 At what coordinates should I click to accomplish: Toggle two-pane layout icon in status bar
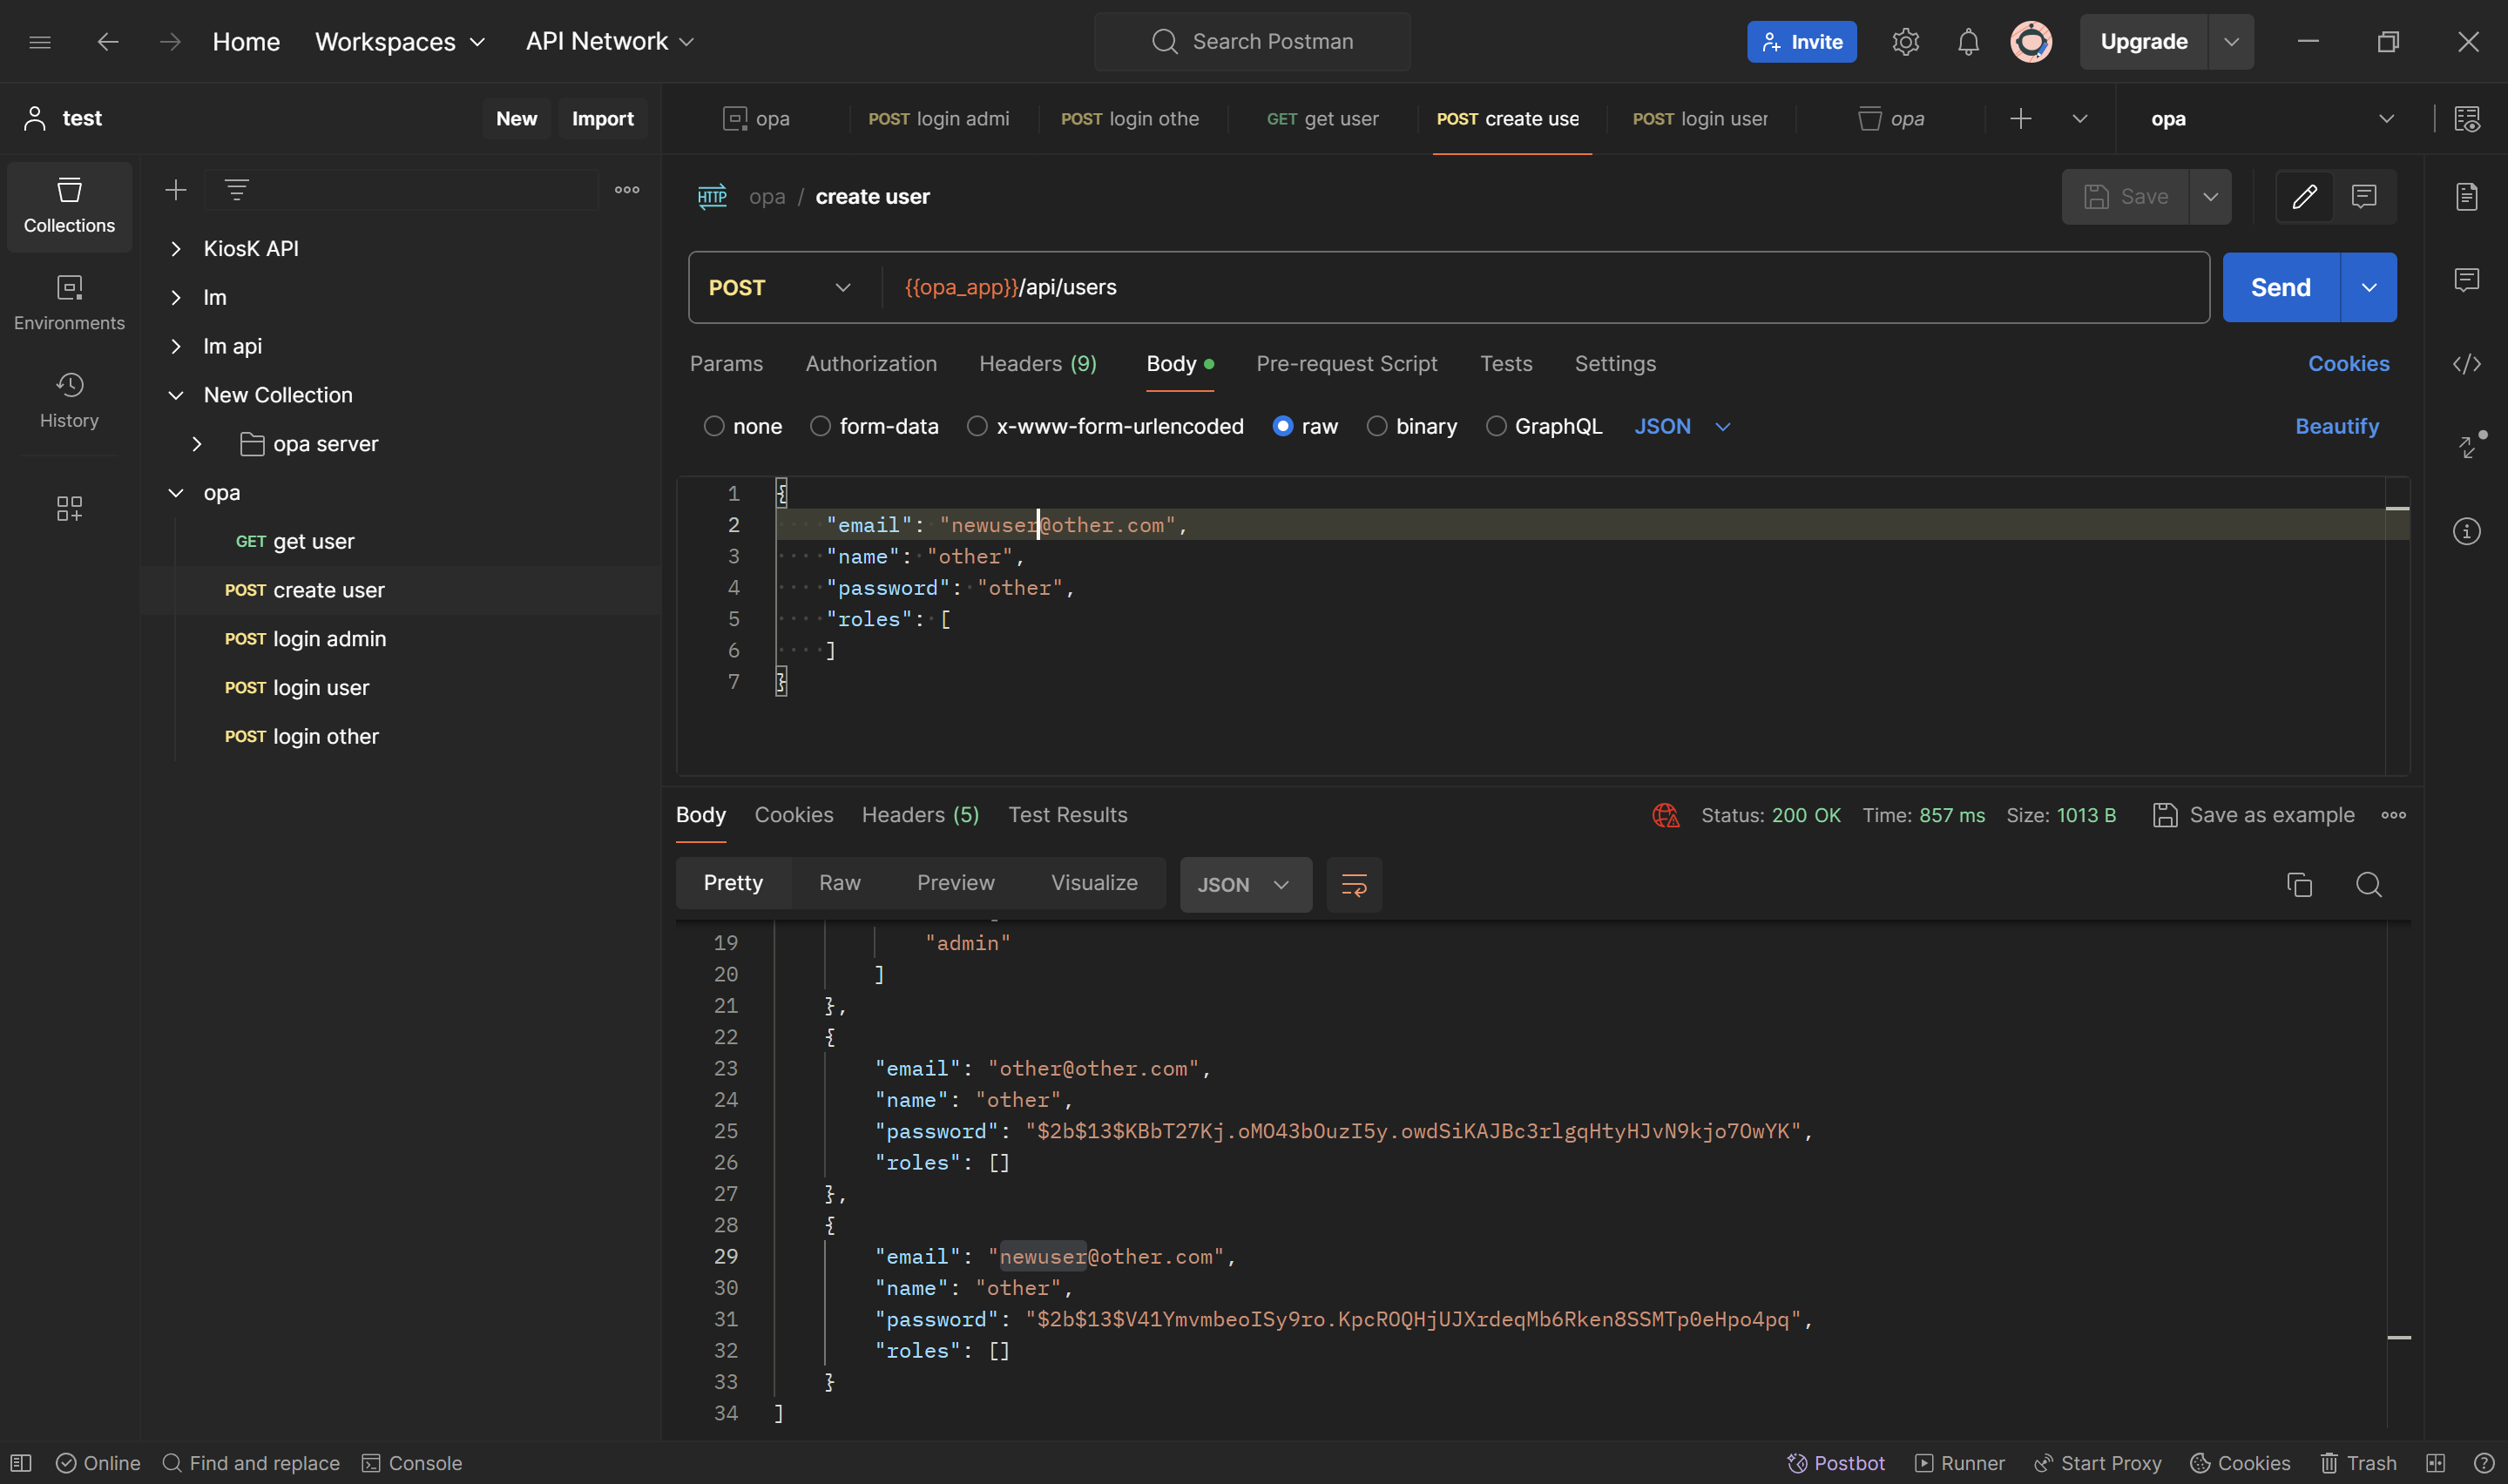pyautogui.click(x=2435, y=1463)
